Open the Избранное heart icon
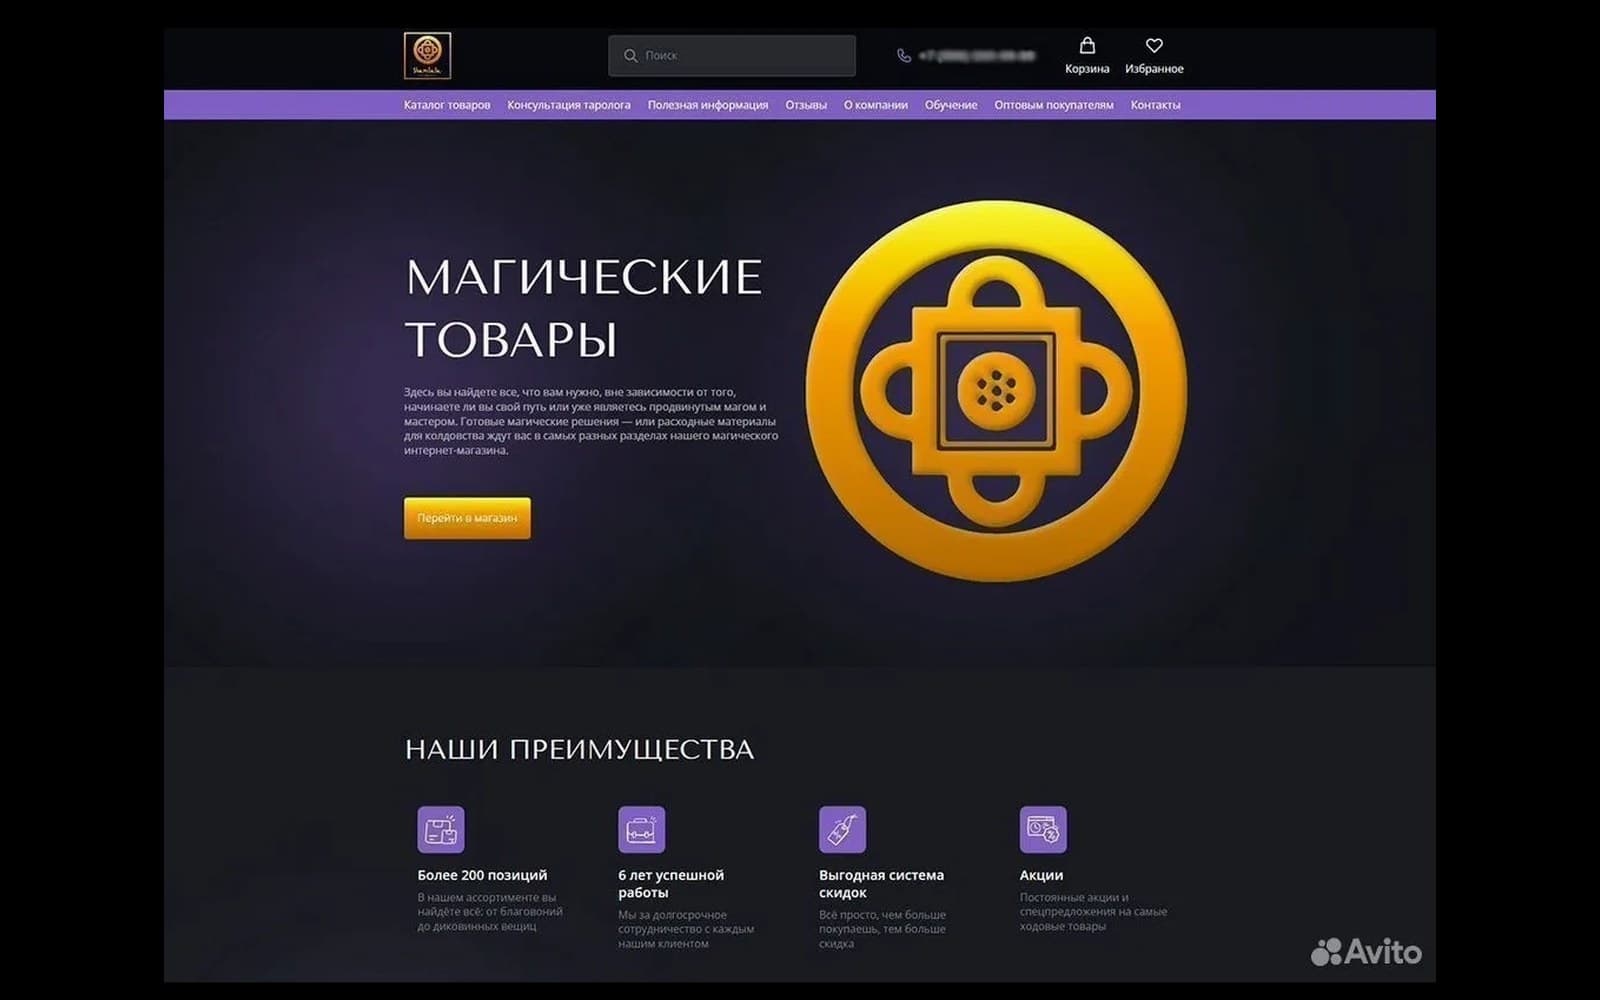 click(x=1154, y=45)
